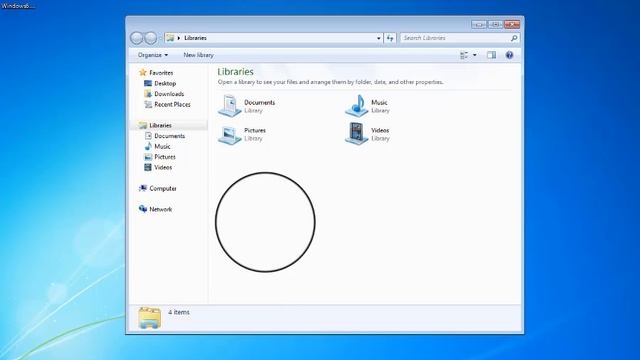The height and width of the screenshot is (360, 640).
Task: Click the sidebar Pictures library icon
Action: (x=148, y=157)
